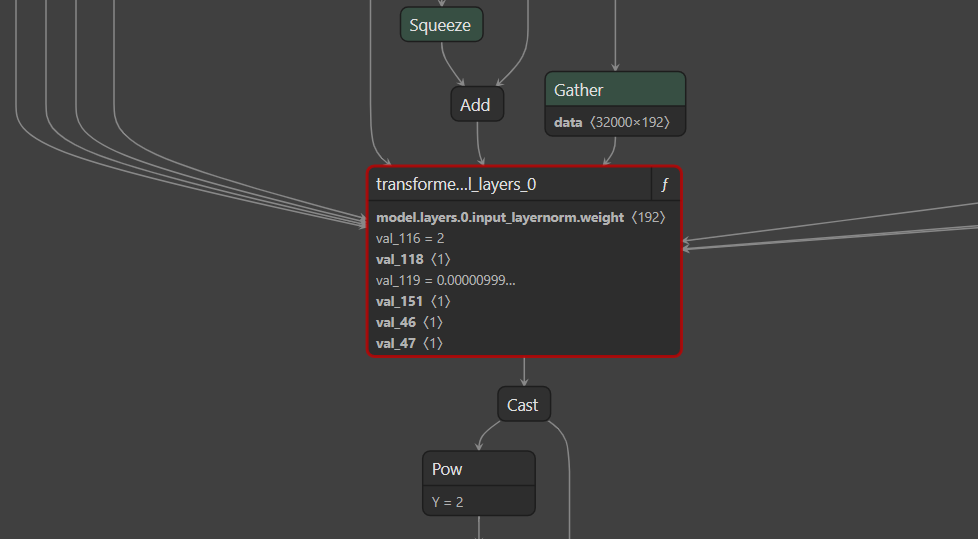Select the Cast node
978x539 pixels.
coord(523,405)
